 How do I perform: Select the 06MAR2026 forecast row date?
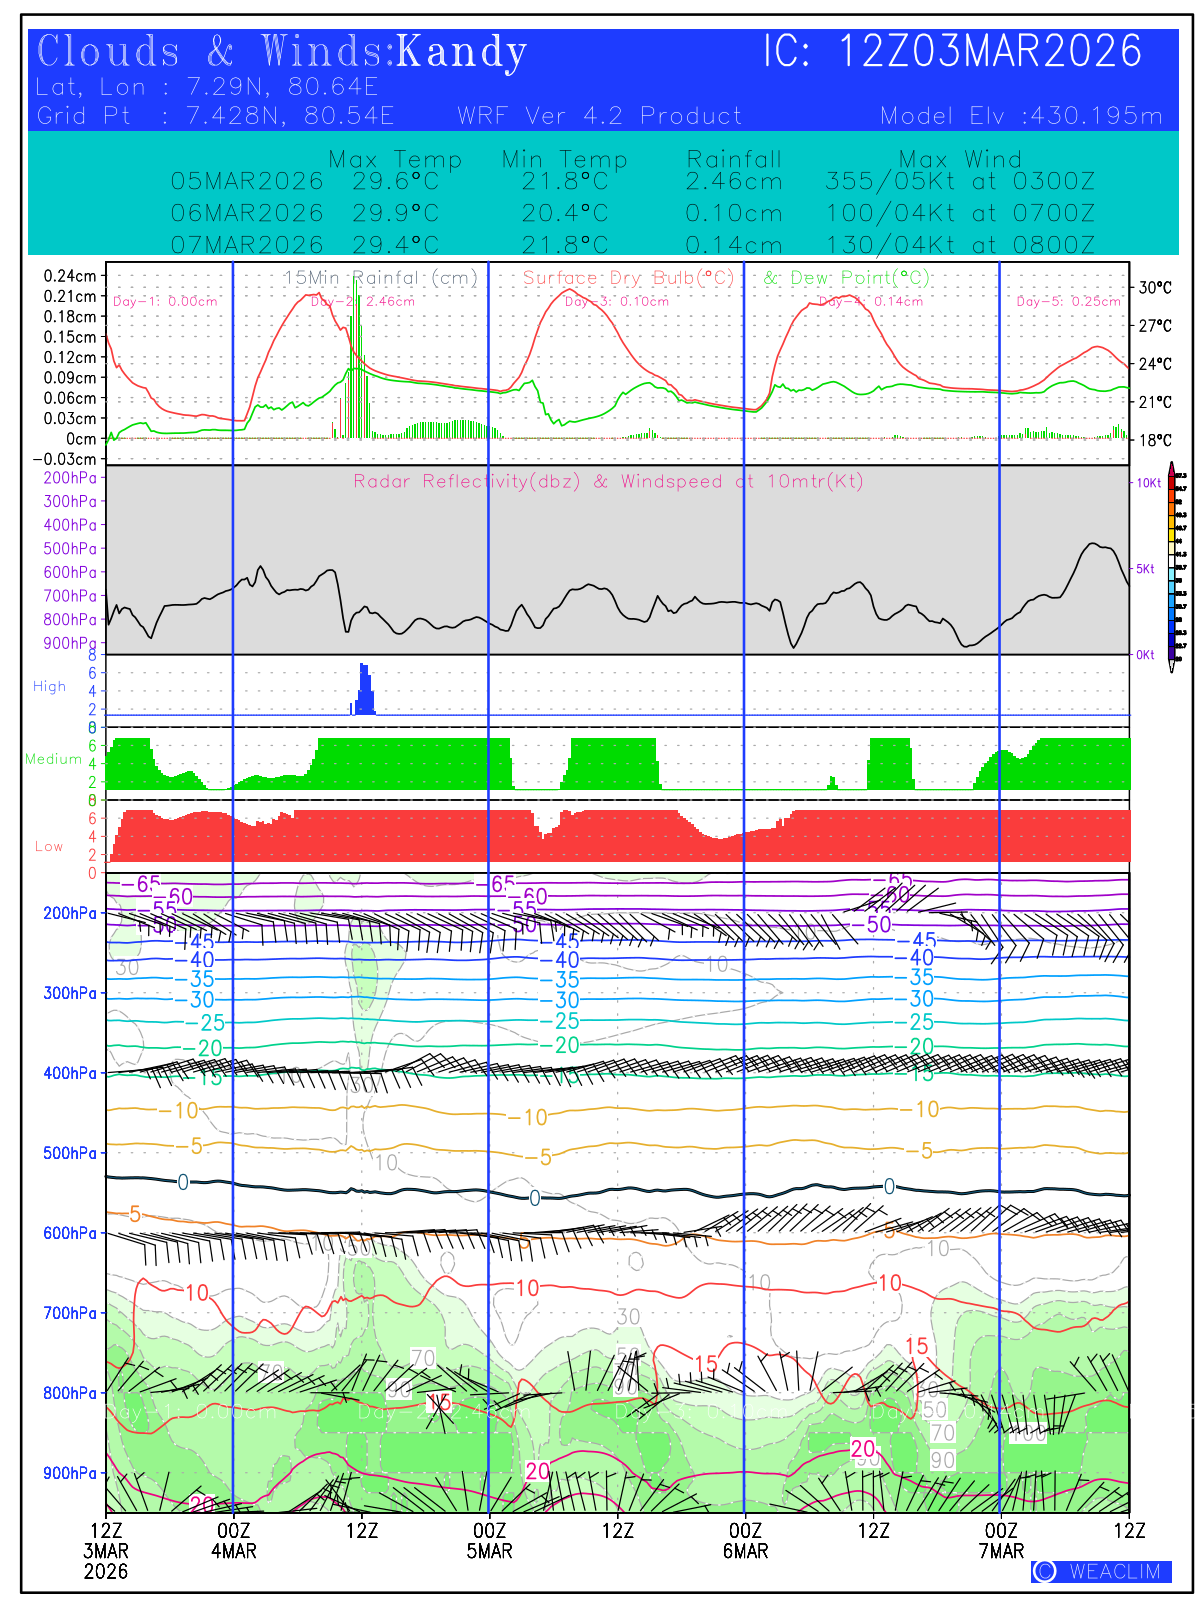pos(247,213)
